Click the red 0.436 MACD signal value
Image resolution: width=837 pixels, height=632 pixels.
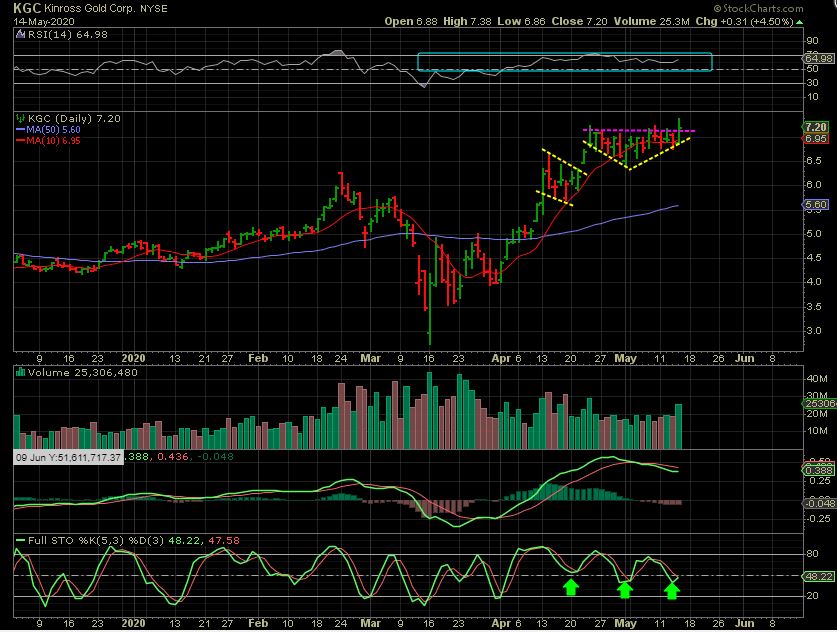(173, 457)
